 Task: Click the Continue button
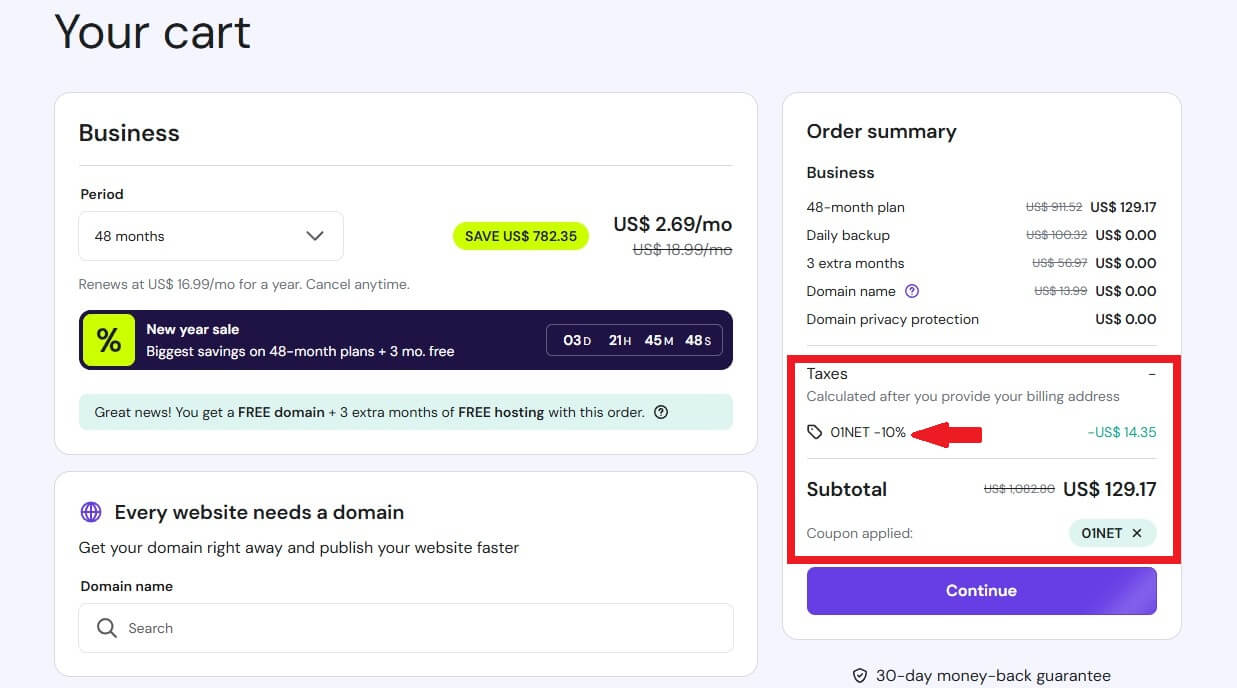[981, 590]
